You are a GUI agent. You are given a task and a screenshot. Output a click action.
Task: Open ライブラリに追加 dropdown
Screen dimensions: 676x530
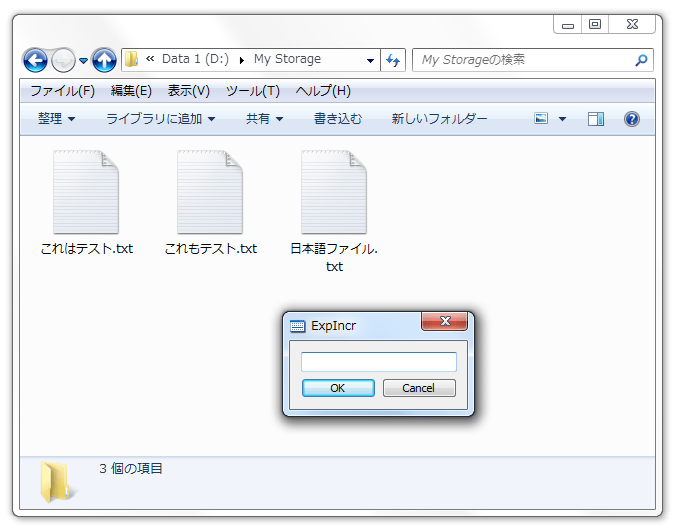(x=160, y=119)
